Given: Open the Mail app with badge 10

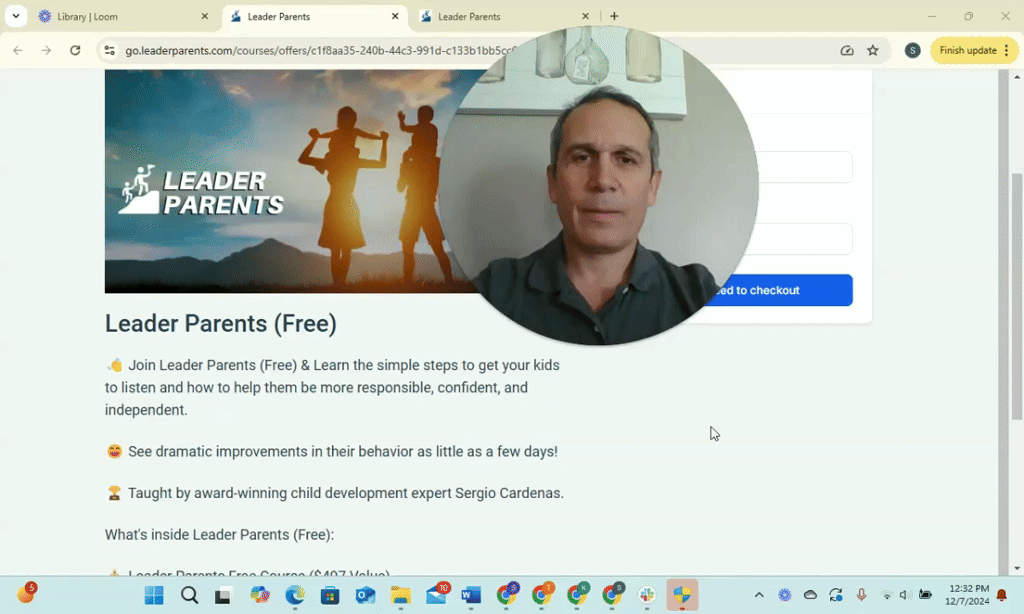Looking at the screenshot, I should point(436,595).
